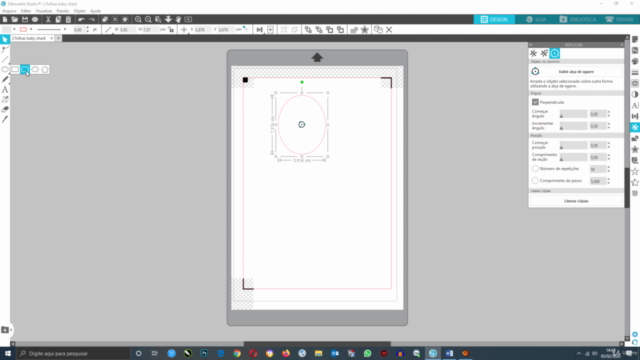The width and height of the screenshot is (640, 360).
Task: Open the Loja store tab
Action: (x=536, y=19)
